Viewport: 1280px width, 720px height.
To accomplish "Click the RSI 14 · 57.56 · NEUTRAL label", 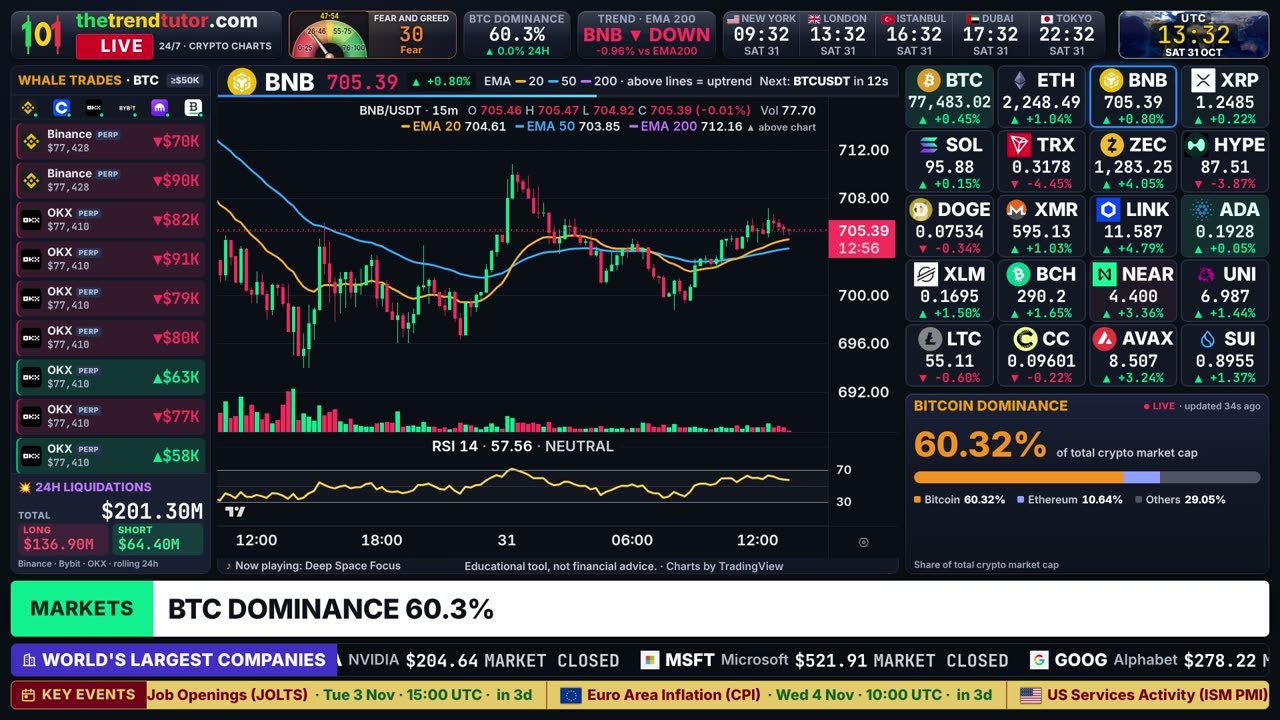I will coord(522,446).
